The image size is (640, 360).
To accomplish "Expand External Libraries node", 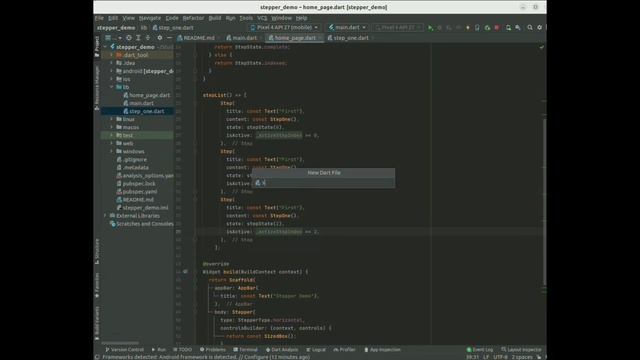I will point(105,216).
